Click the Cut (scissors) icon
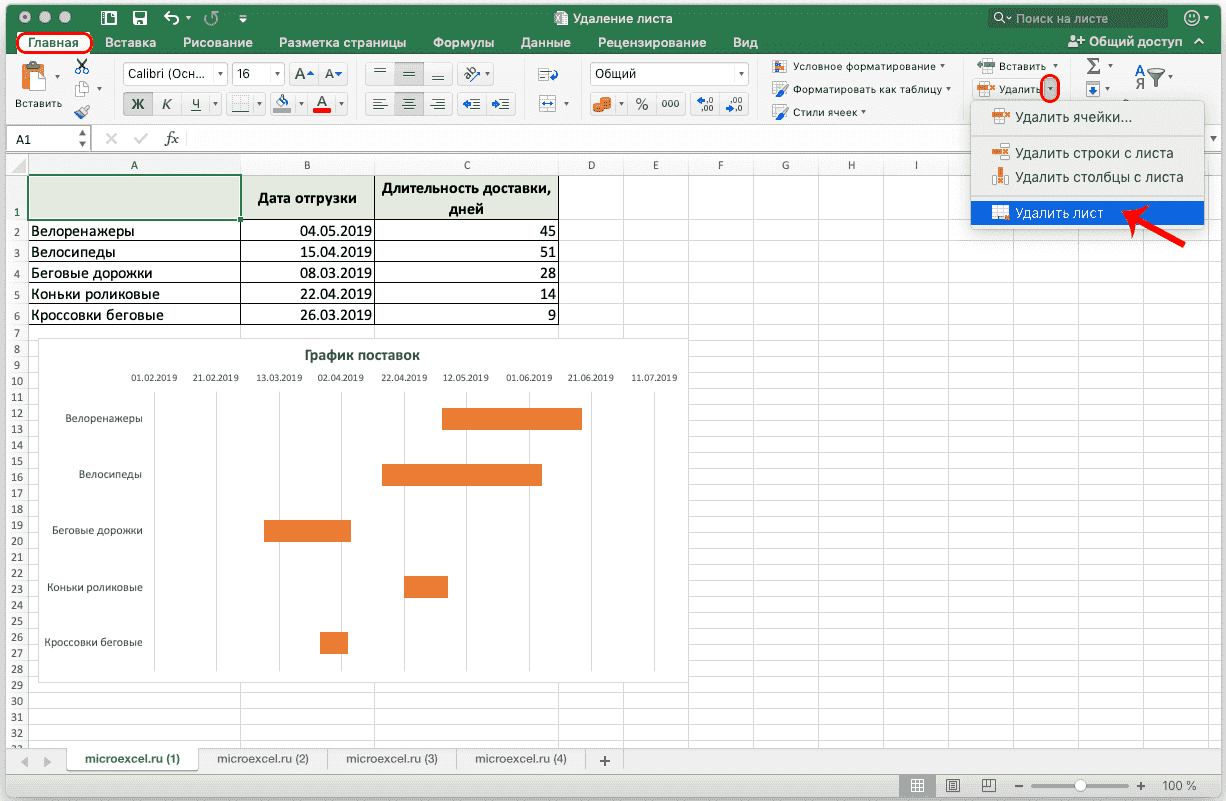This screenshot has height=801, width=1226. (x=82, y=67)
